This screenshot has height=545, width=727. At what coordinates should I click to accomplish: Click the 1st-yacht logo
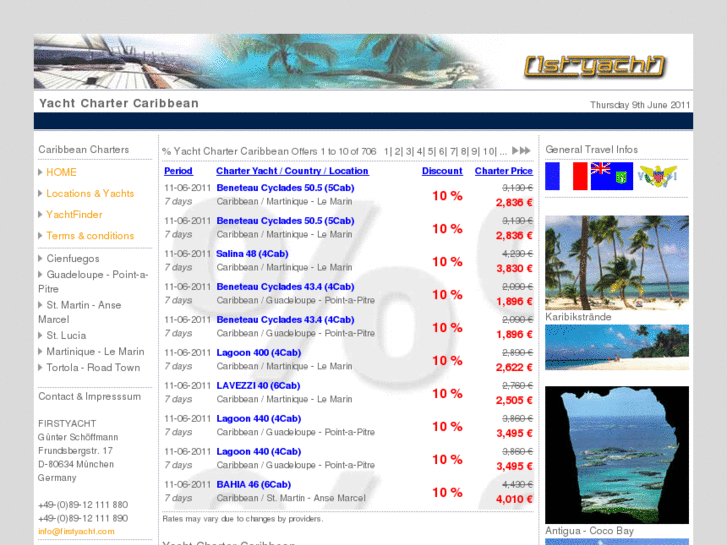click(594, 66)
